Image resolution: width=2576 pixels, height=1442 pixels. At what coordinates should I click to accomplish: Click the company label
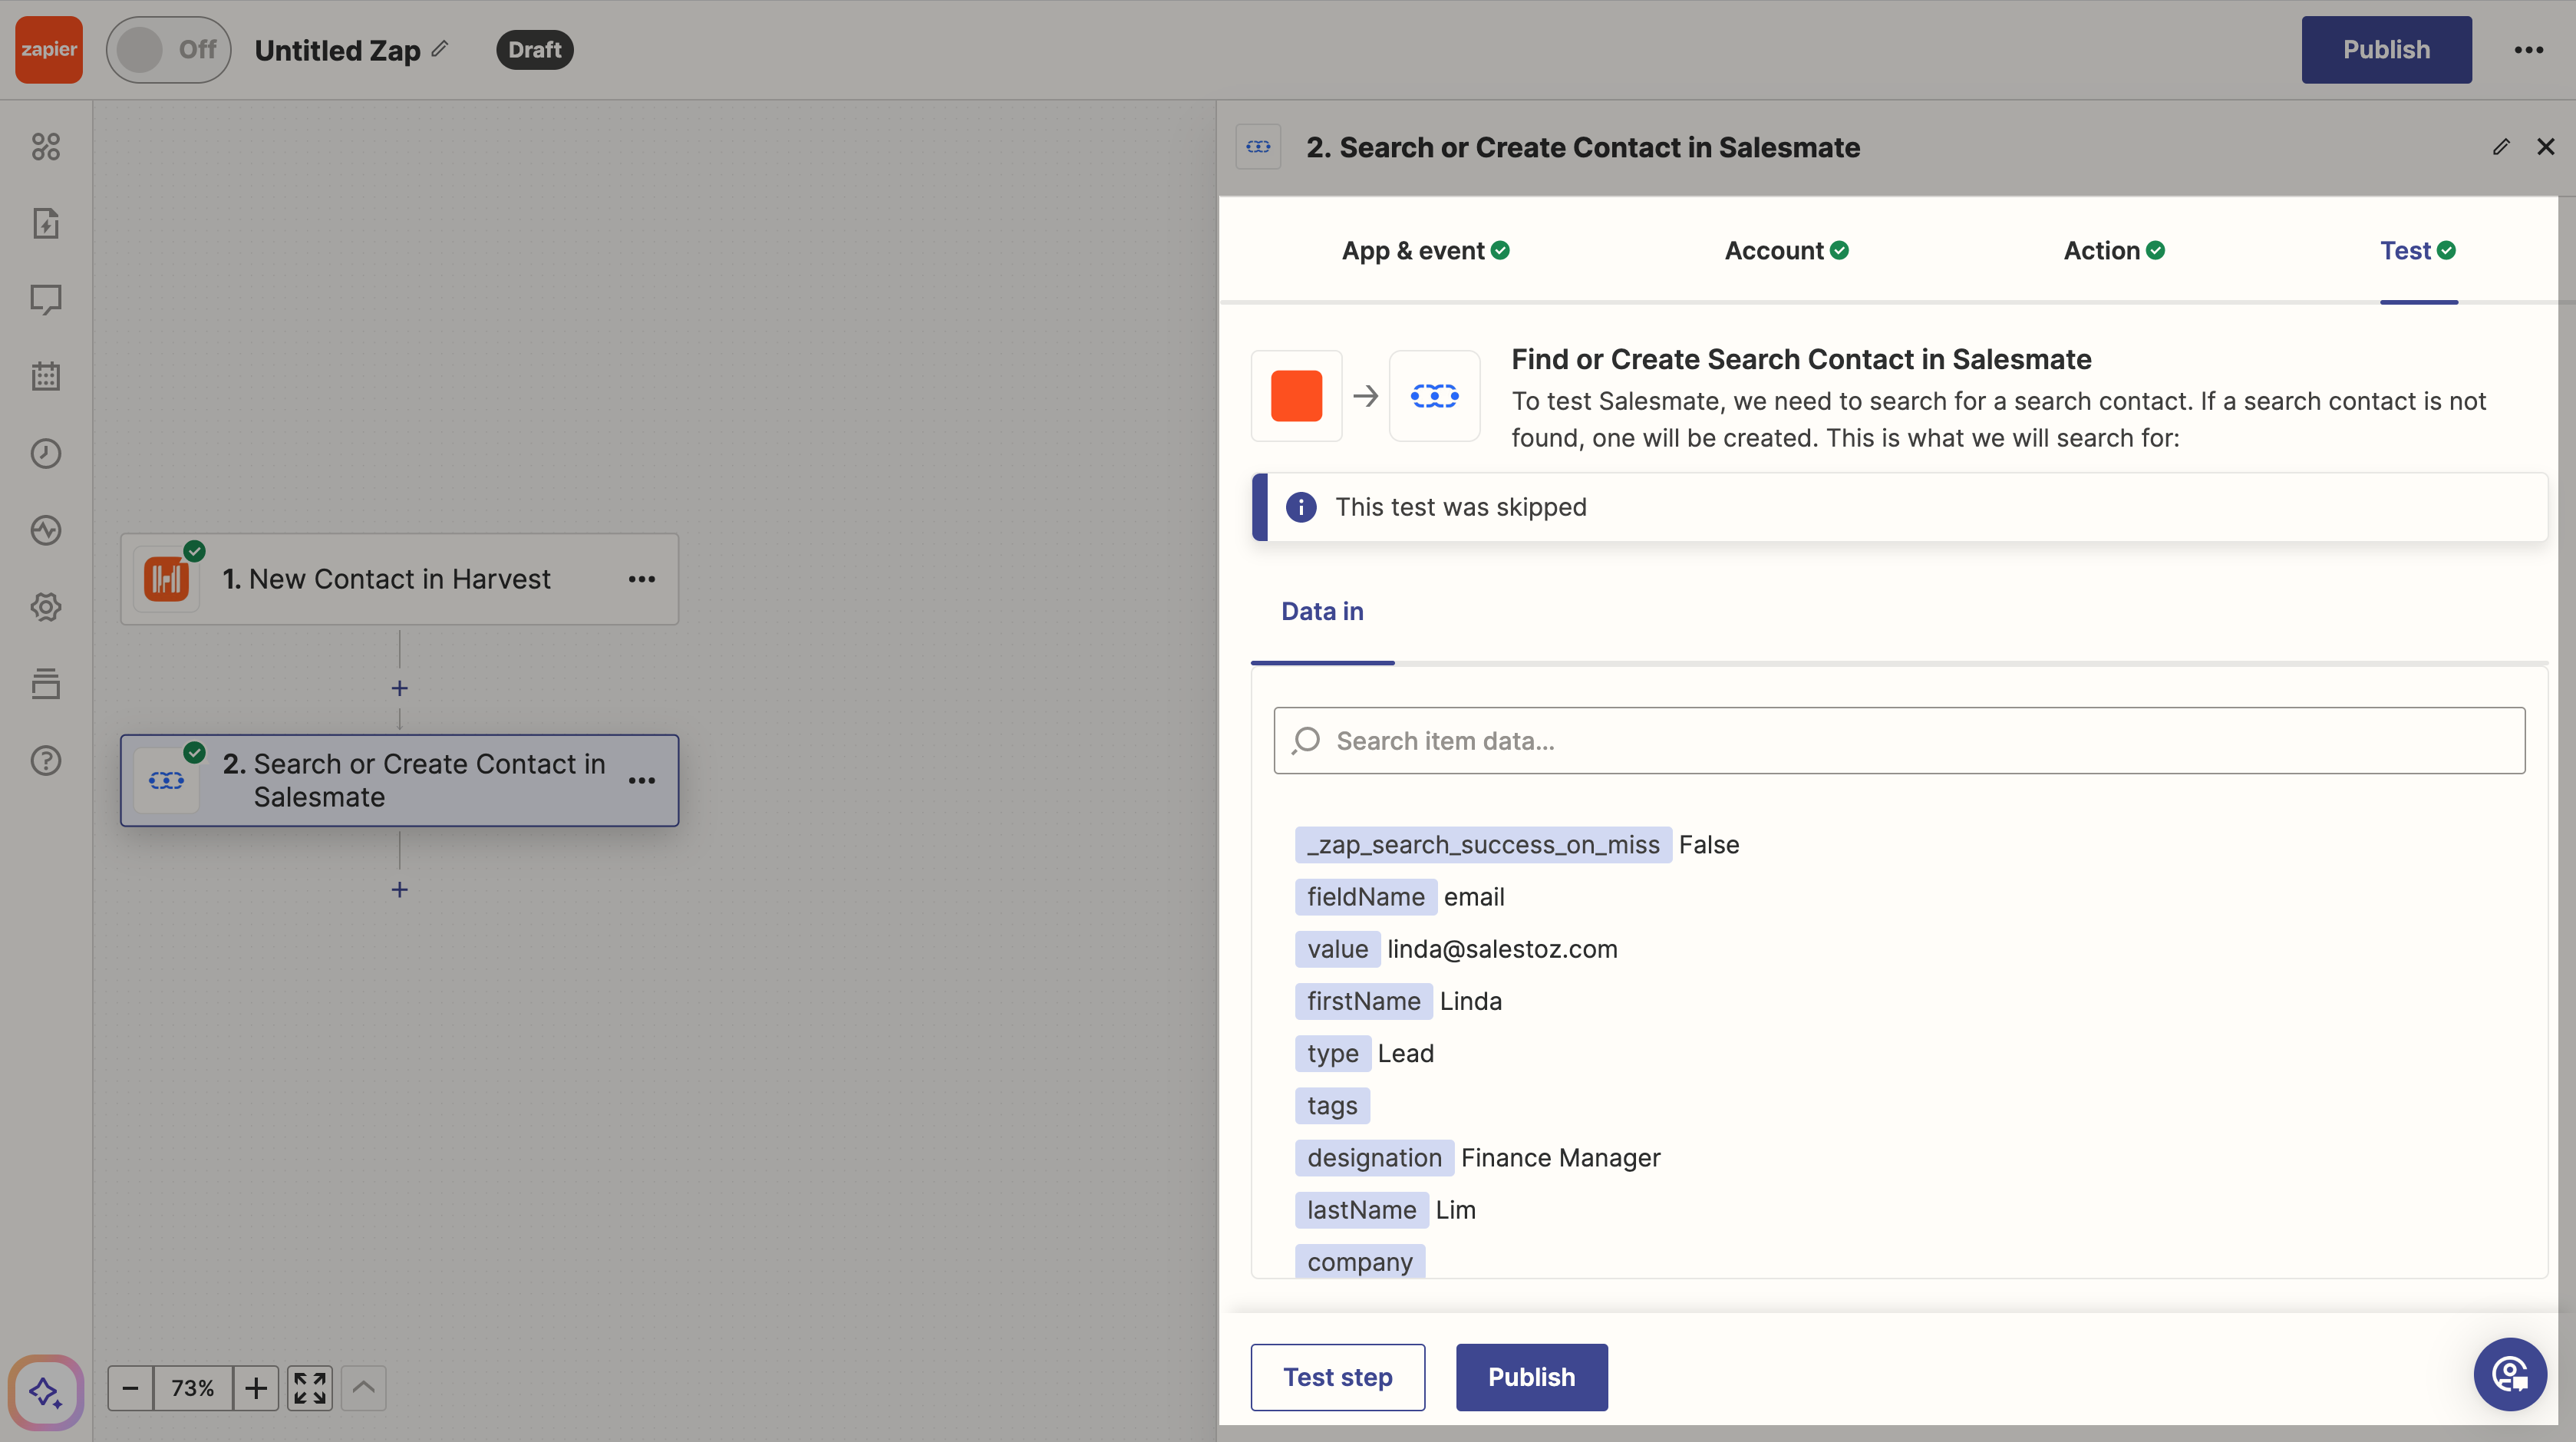click(x=1359, y=1261)
